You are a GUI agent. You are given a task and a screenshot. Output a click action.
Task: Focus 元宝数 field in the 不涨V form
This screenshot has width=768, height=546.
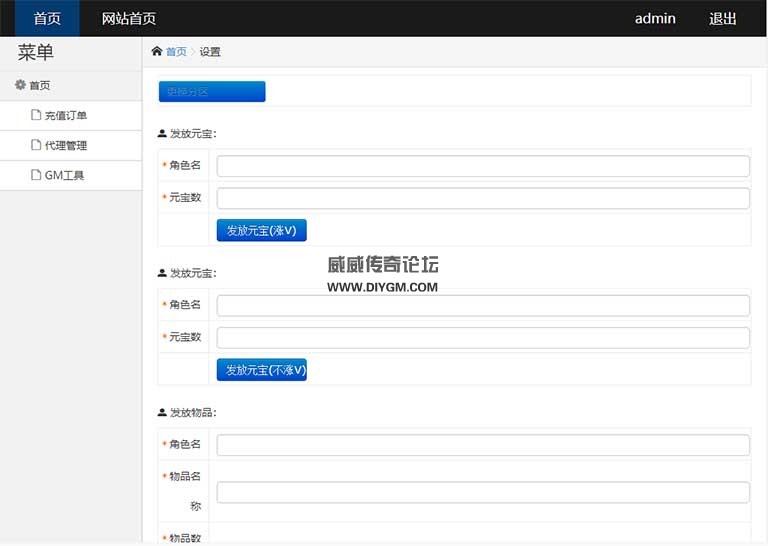(x=483, y=338)
